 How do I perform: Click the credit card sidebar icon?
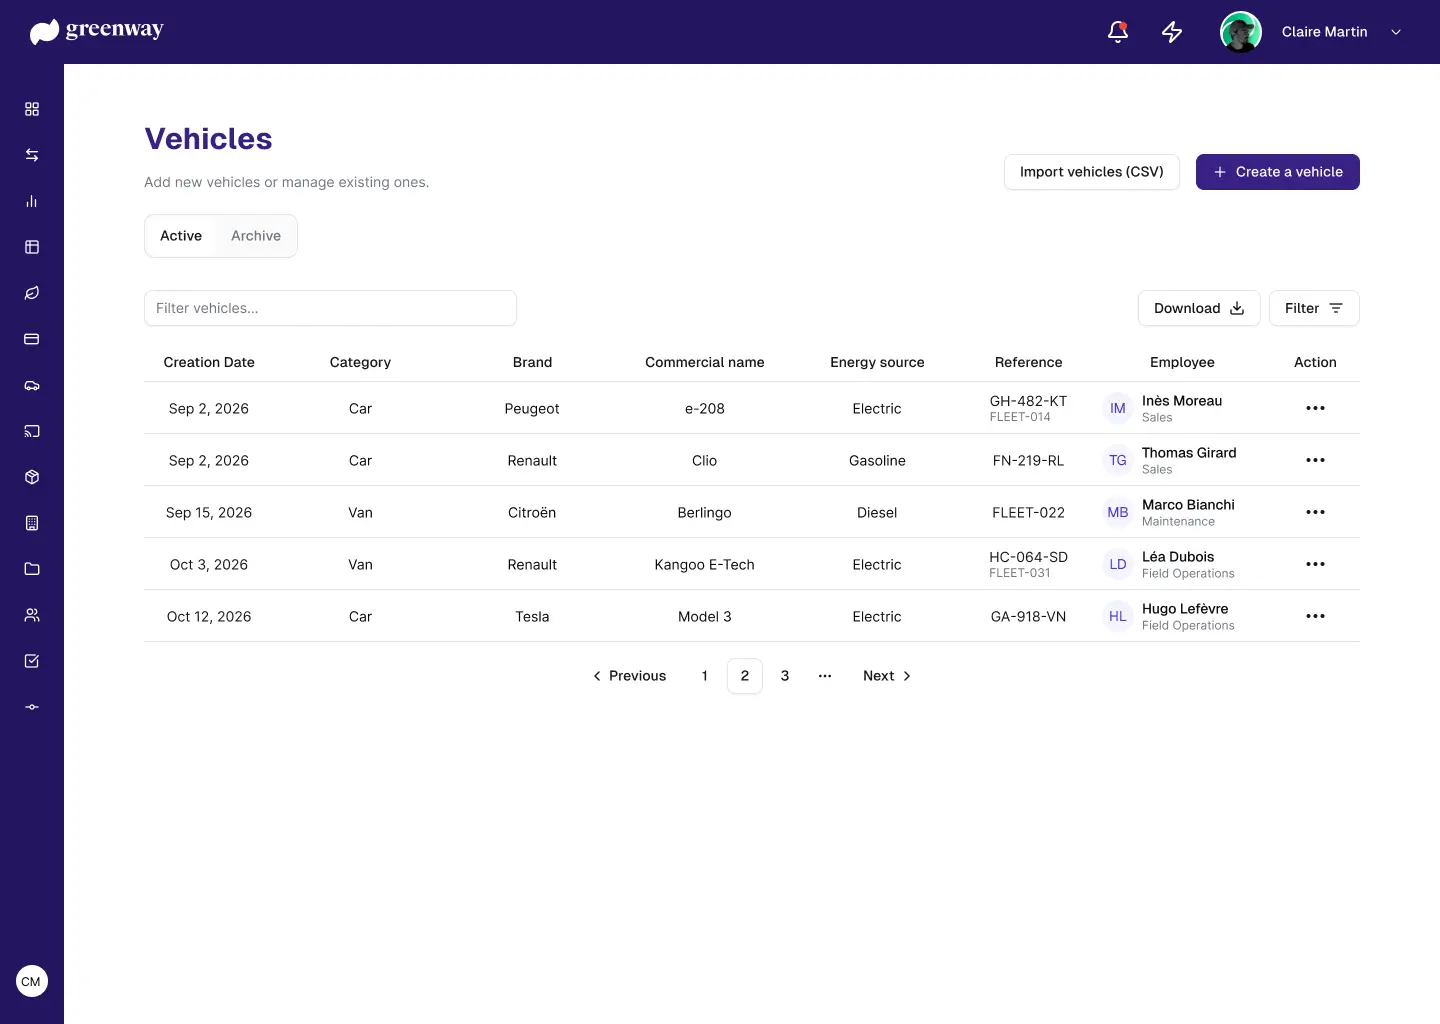pyautogui.click(x=32, y=339)
